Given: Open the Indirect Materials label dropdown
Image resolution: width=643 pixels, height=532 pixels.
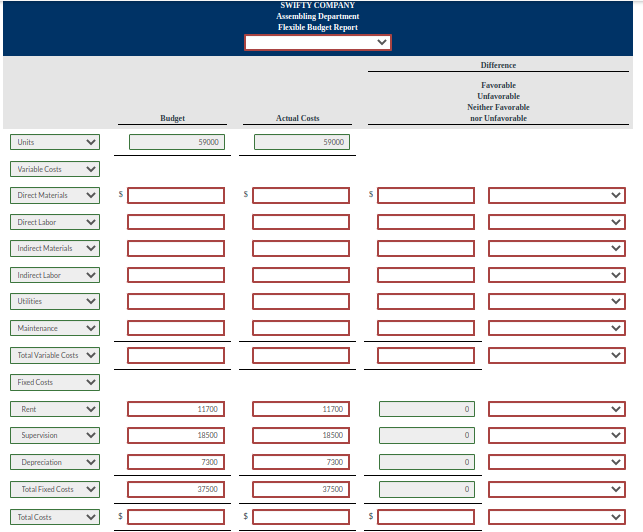Looking at the screenshot, I should pyautogui.click(x=55, y=249).
